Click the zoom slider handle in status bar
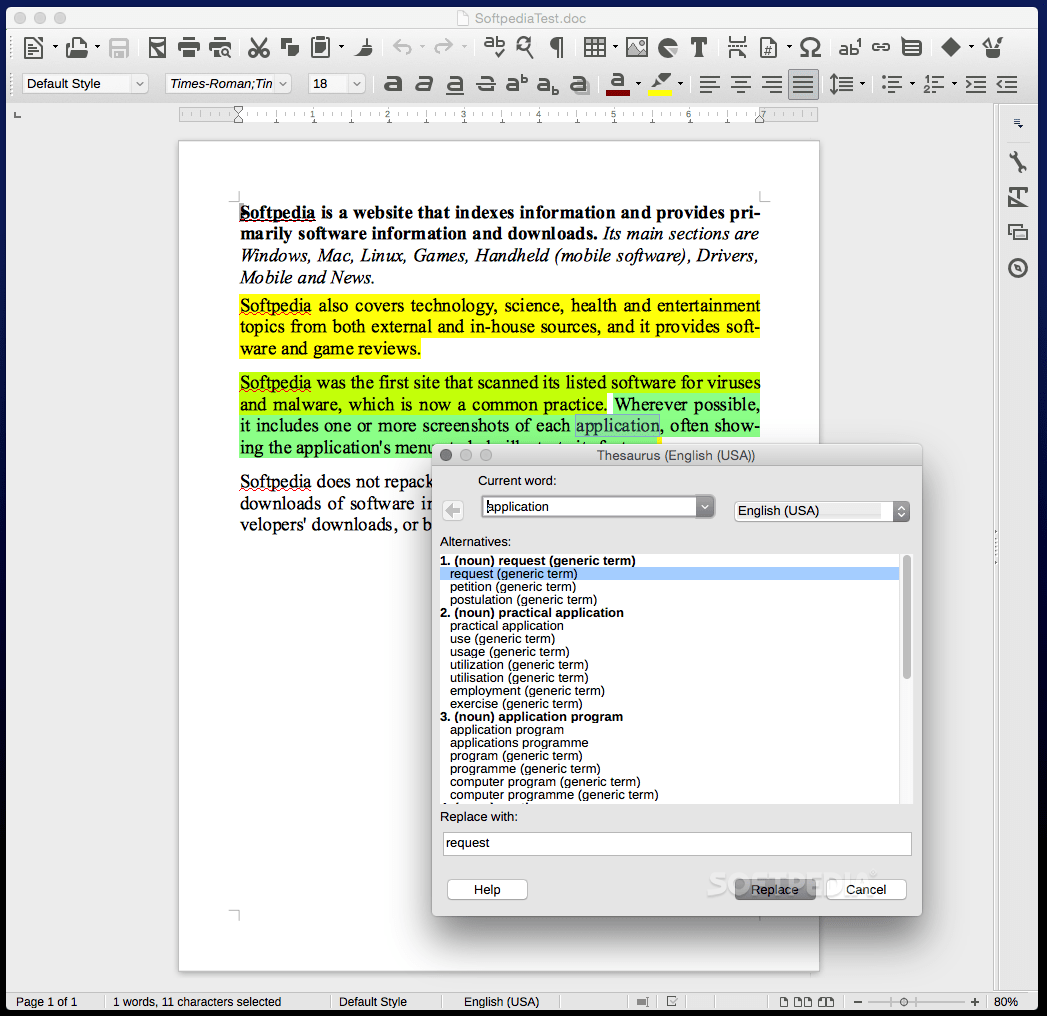The width and height of the screenshot is (1047, 1016). point(903,1002)
